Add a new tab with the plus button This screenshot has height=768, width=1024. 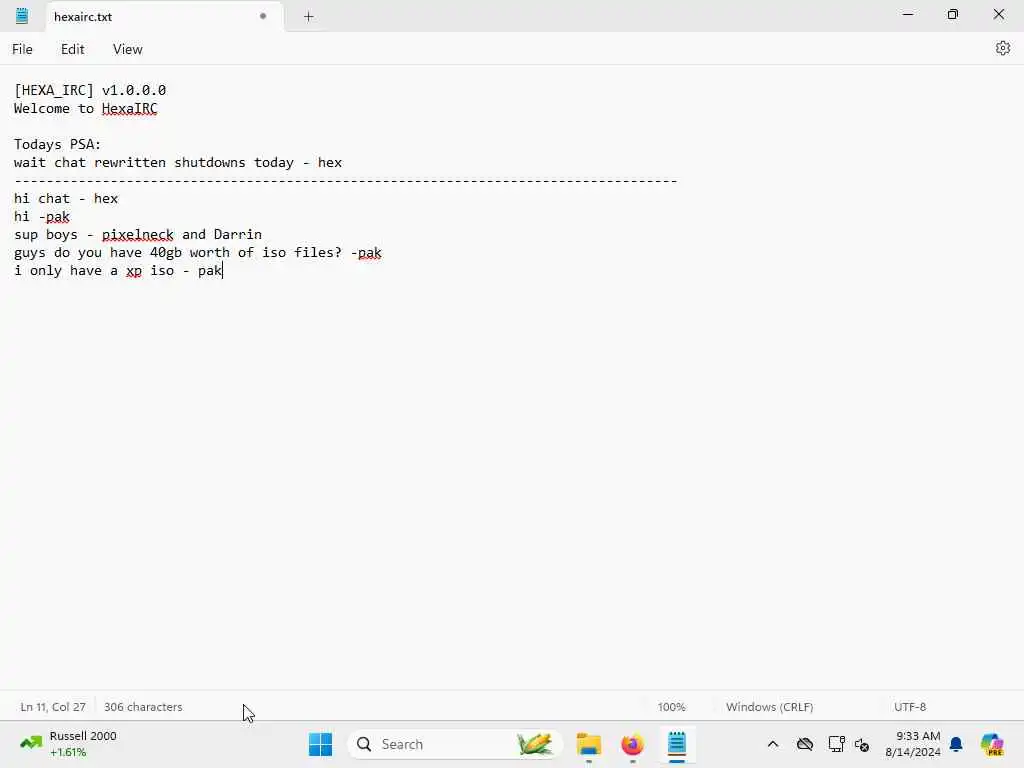coord(309,16)
